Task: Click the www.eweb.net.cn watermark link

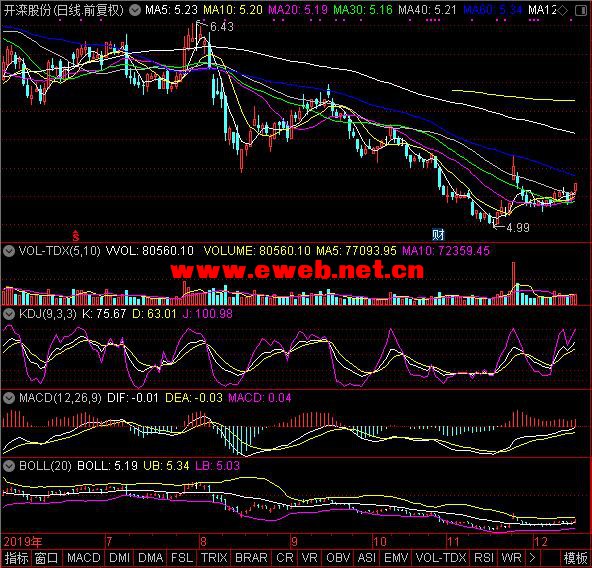Action: [297, 270]
